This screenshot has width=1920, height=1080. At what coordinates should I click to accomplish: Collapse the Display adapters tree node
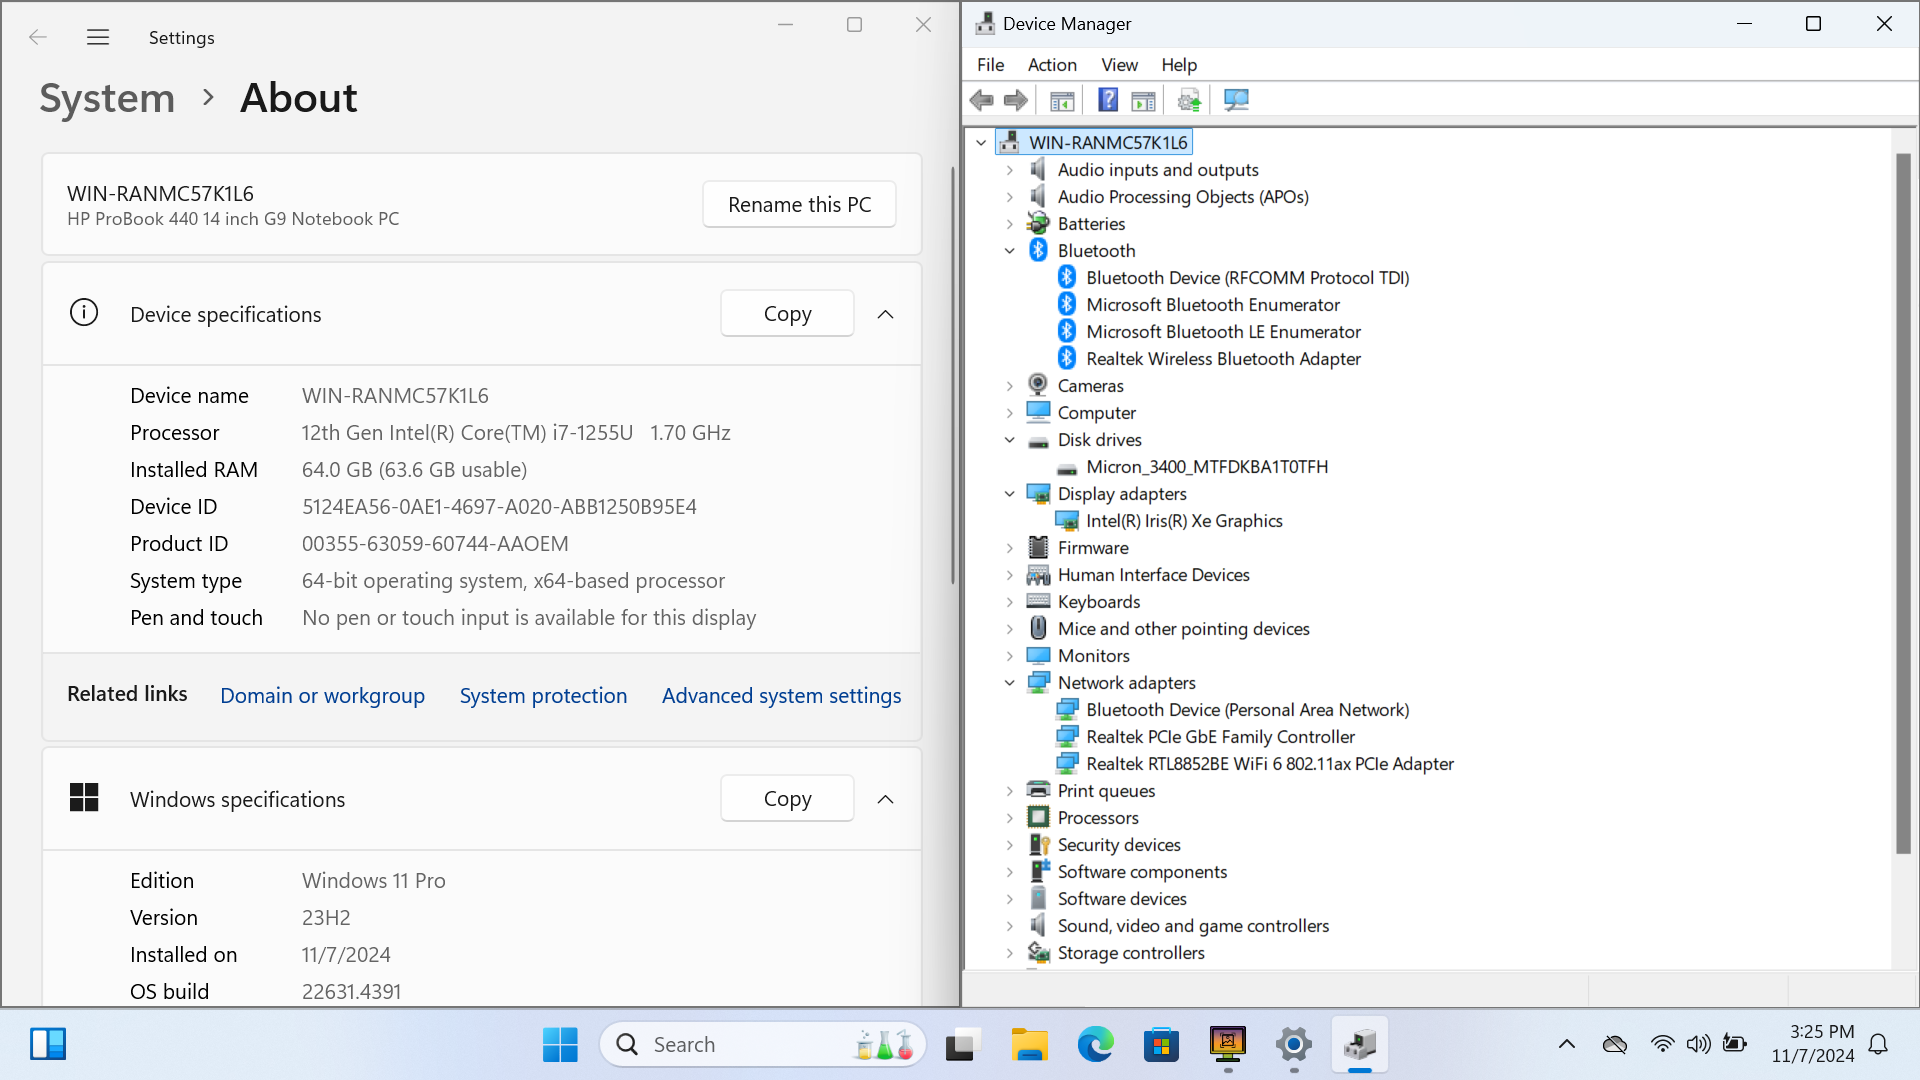click(1009, 493)
